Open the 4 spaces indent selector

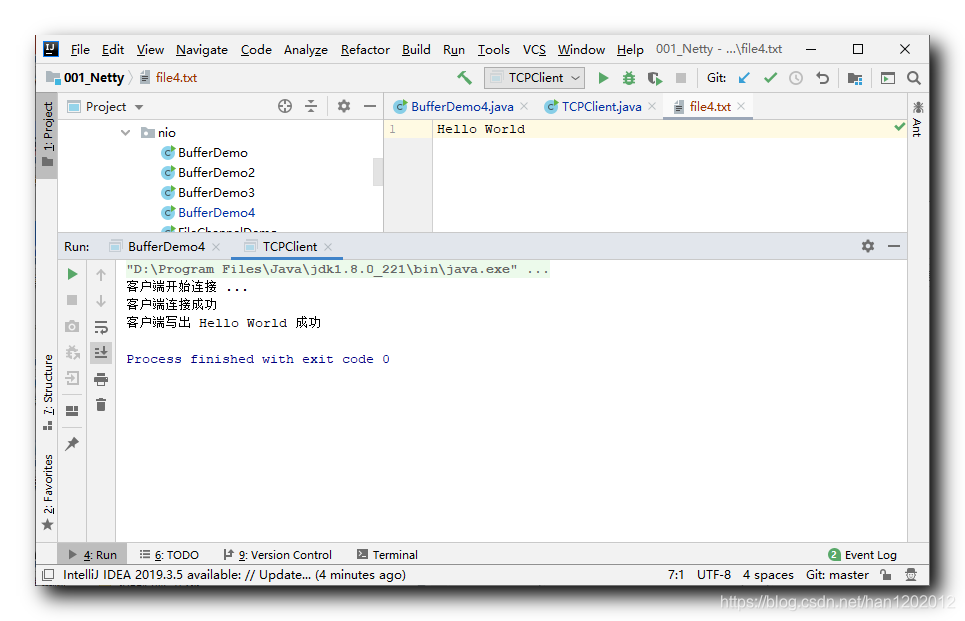tap(768, 575)
